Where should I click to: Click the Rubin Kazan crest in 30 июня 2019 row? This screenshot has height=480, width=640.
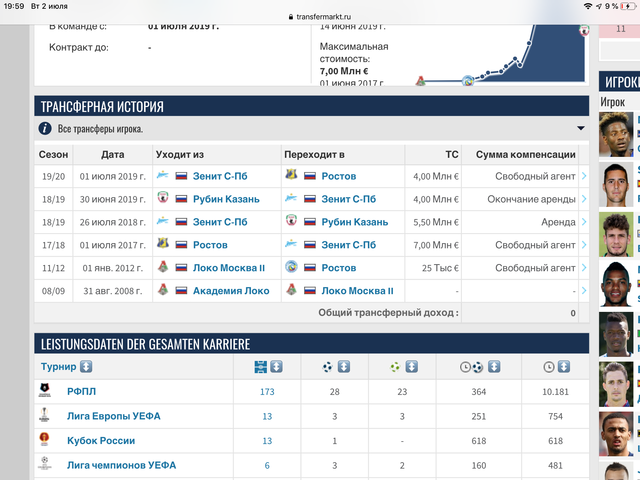point(163,198)
